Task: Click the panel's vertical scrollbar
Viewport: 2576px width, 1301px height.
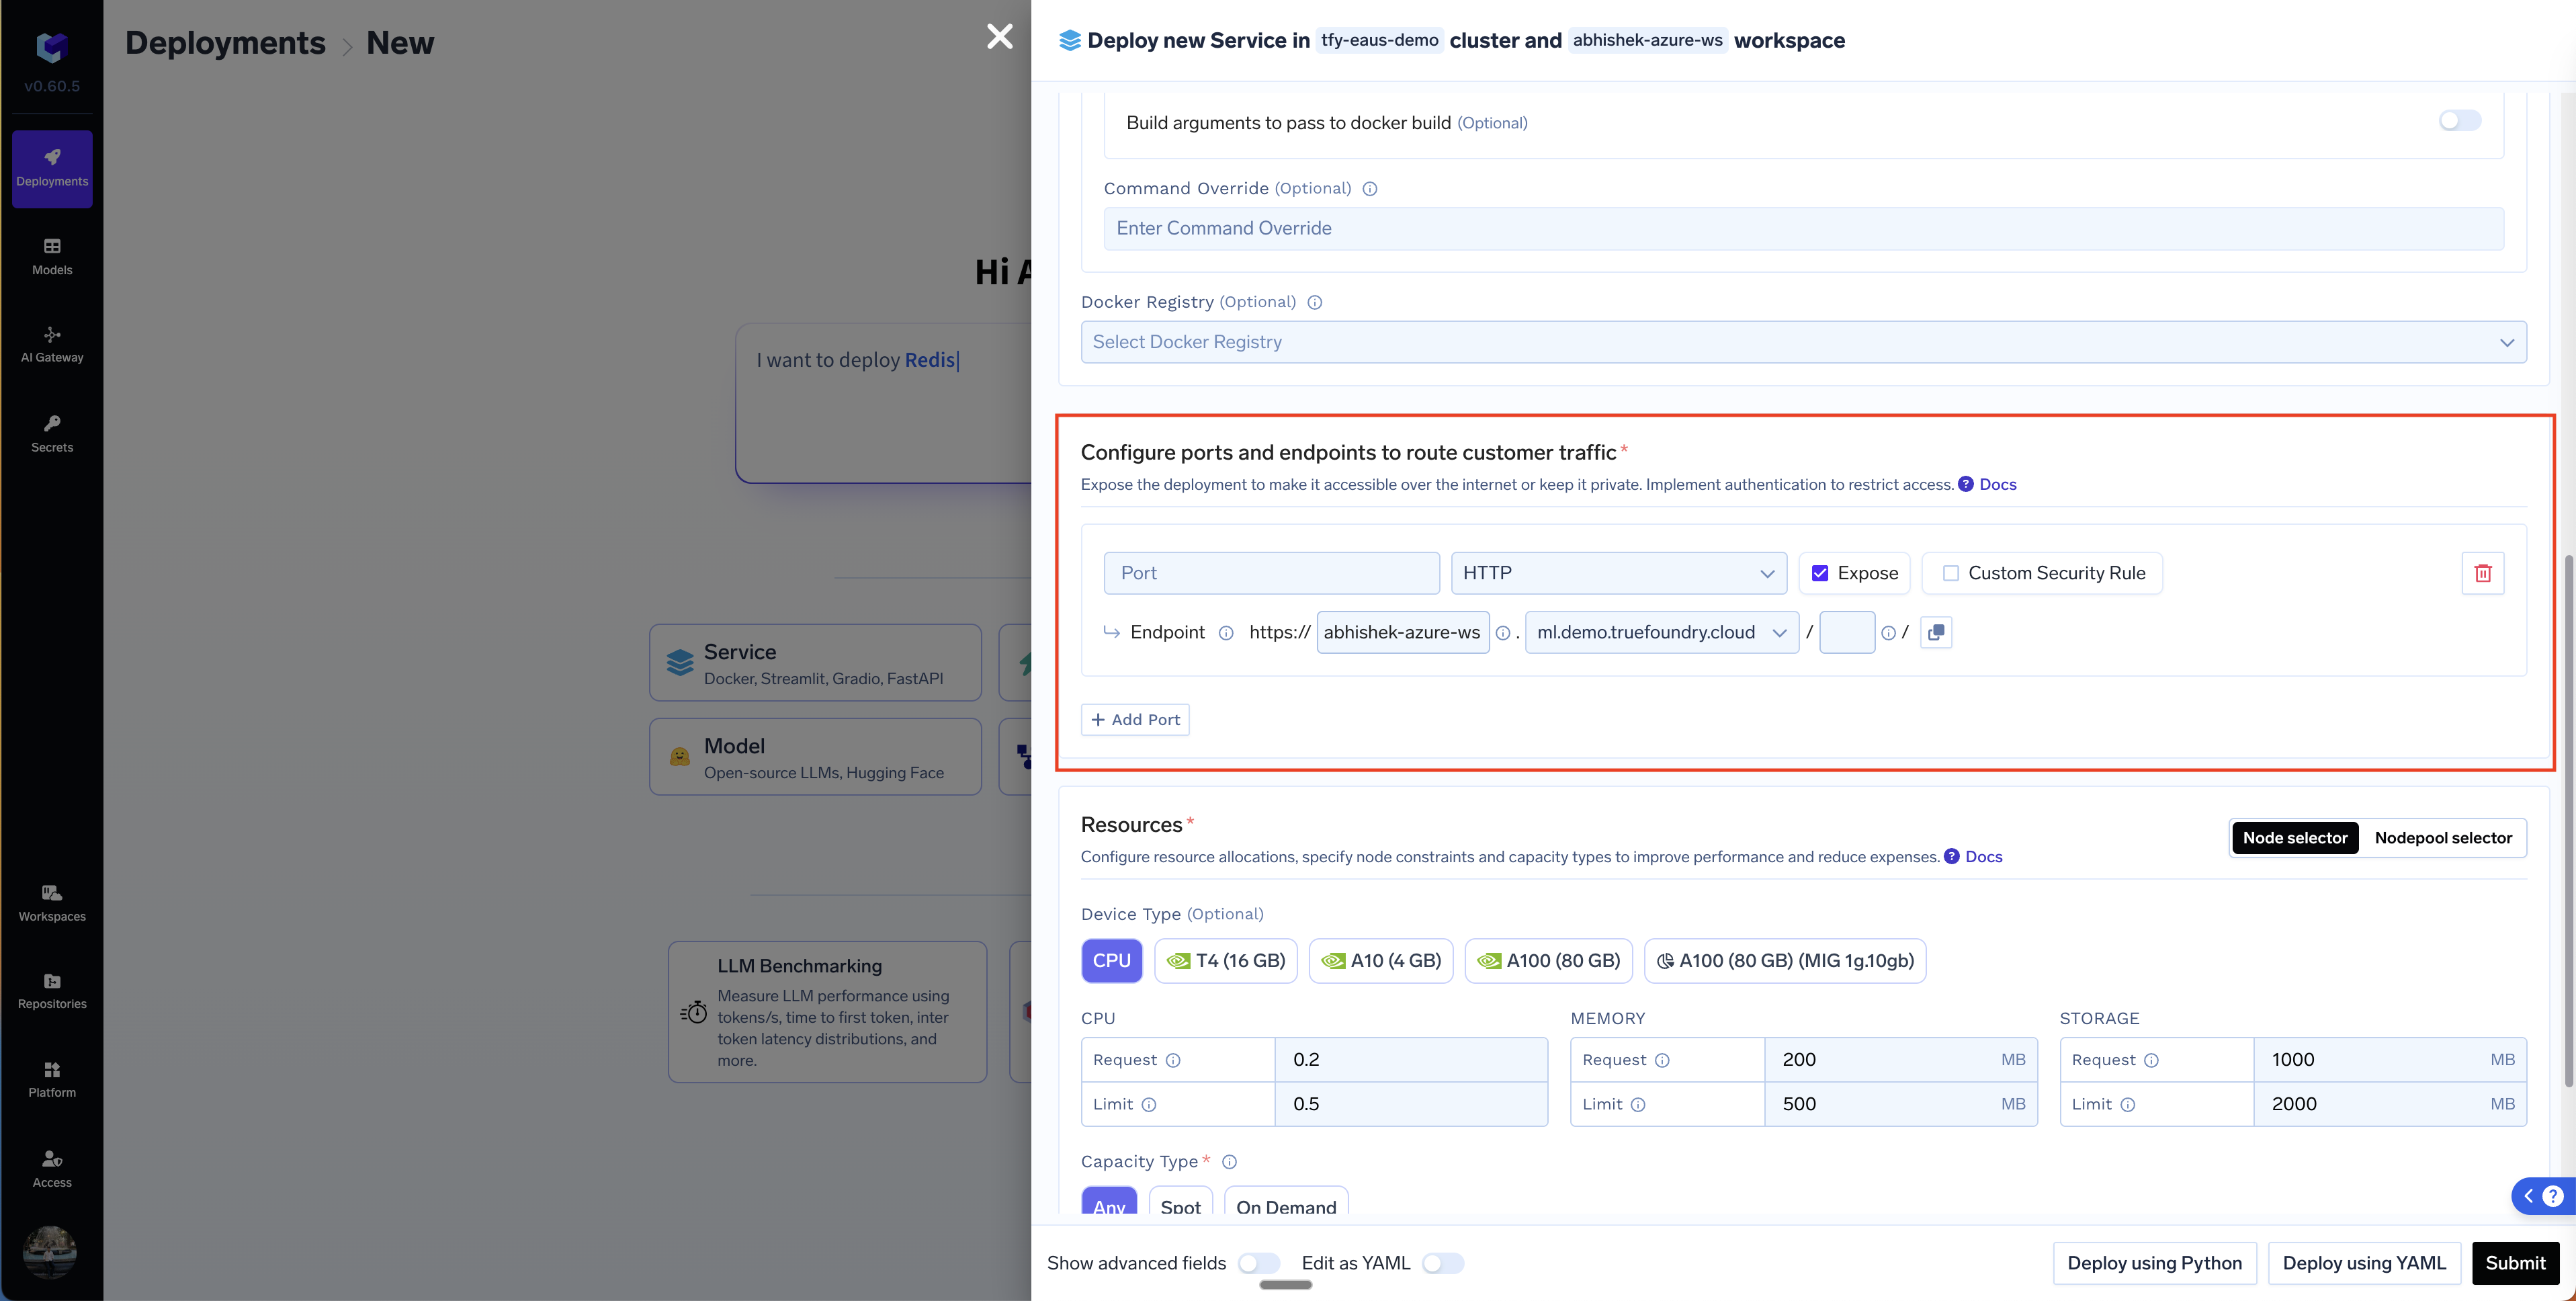Action: [2568, 820]
